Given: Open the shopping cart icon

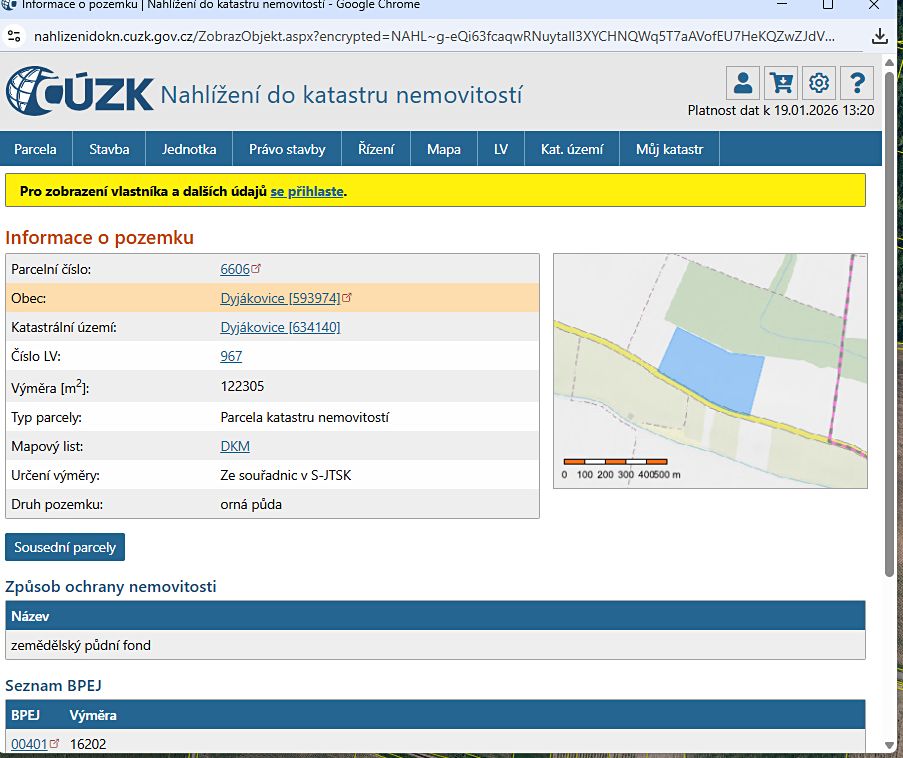Looking at the screenshot, I should (781, 83).
